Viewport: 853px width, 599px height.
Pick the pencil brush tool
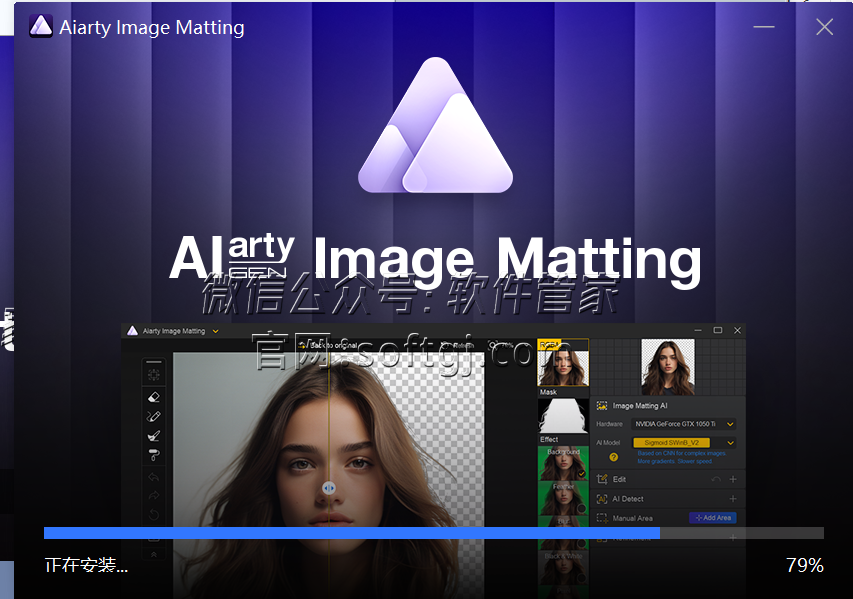point(153,416)
